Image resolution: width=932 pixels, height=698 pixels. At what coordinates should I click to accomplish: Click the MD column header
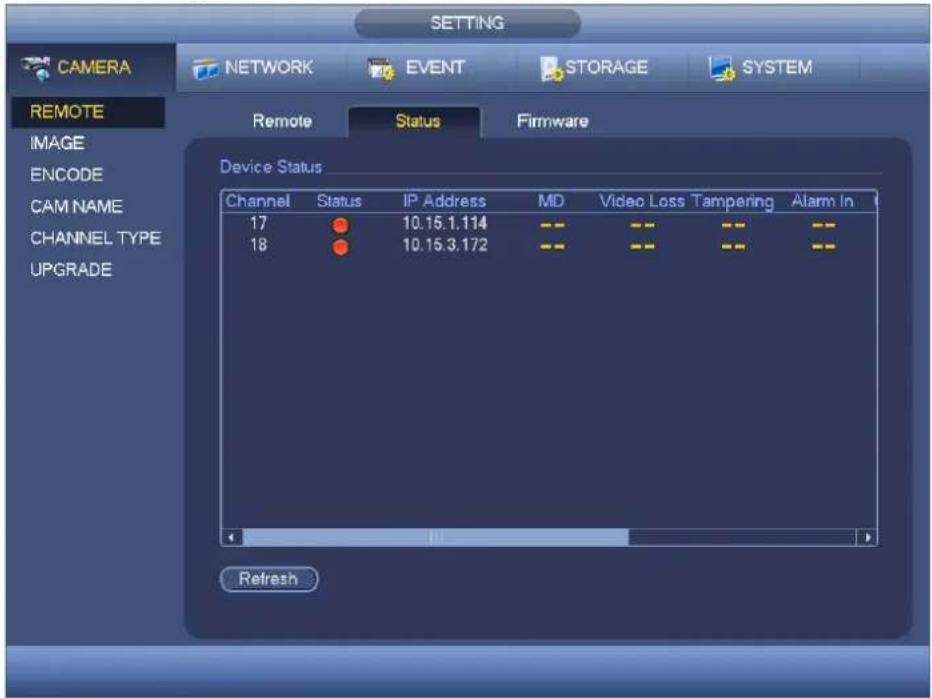click(x=551, y=201)
